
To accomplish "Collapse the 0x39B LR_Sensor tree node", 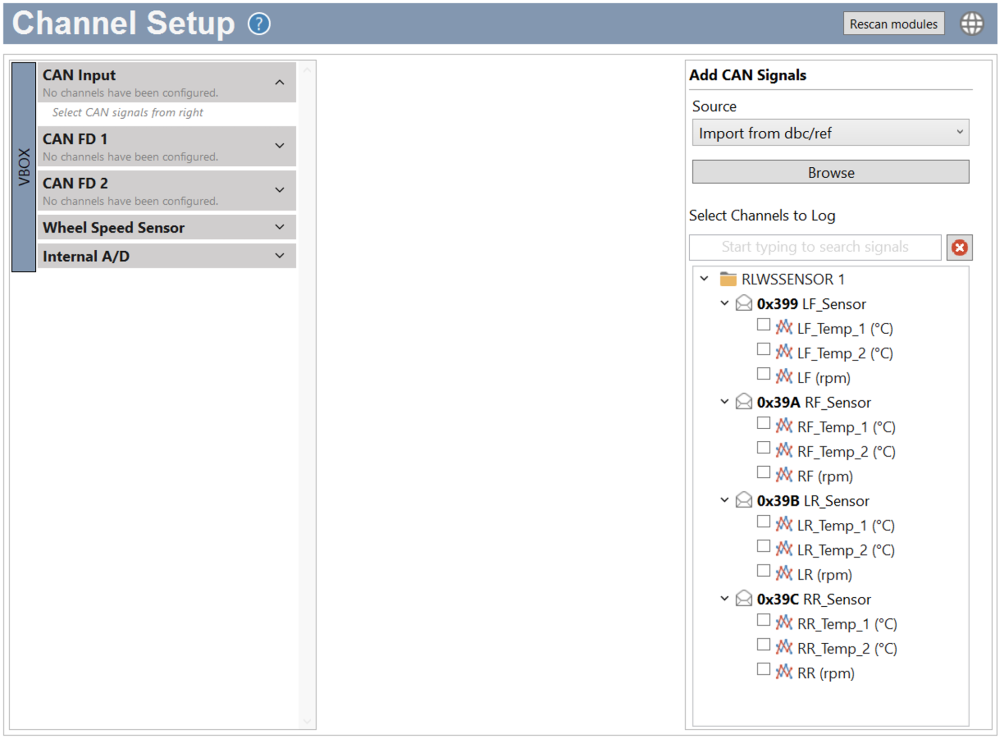I will (724, 500).
